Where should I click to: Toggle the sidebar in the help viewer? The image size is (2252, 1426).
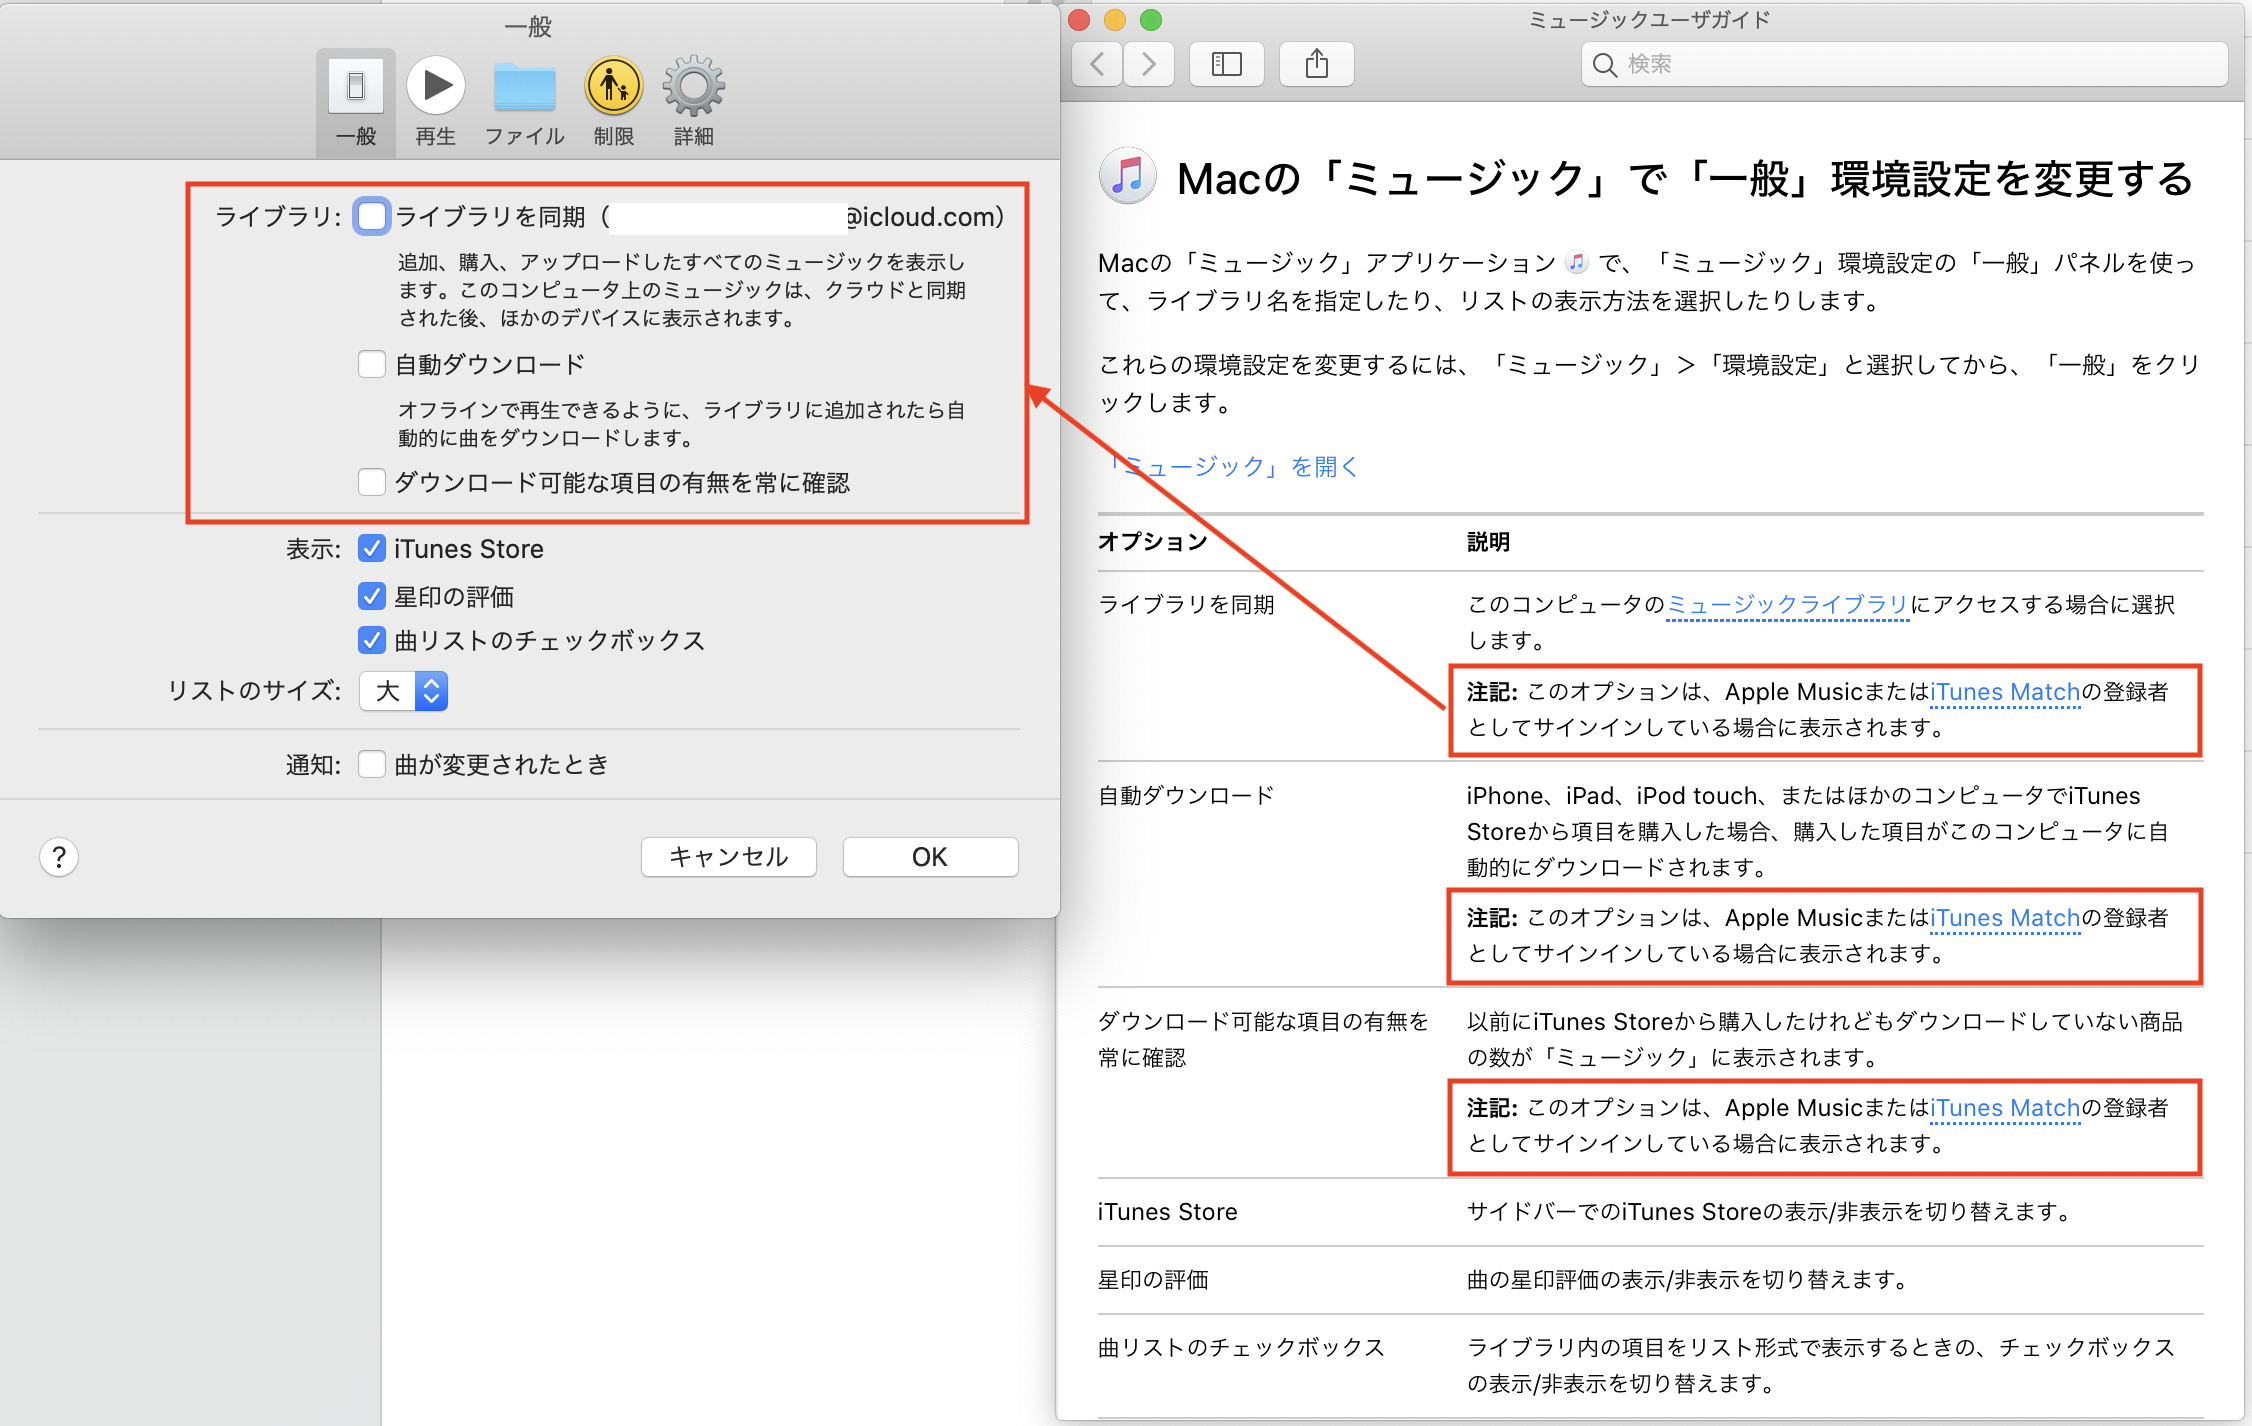(x=1226, y=65)
